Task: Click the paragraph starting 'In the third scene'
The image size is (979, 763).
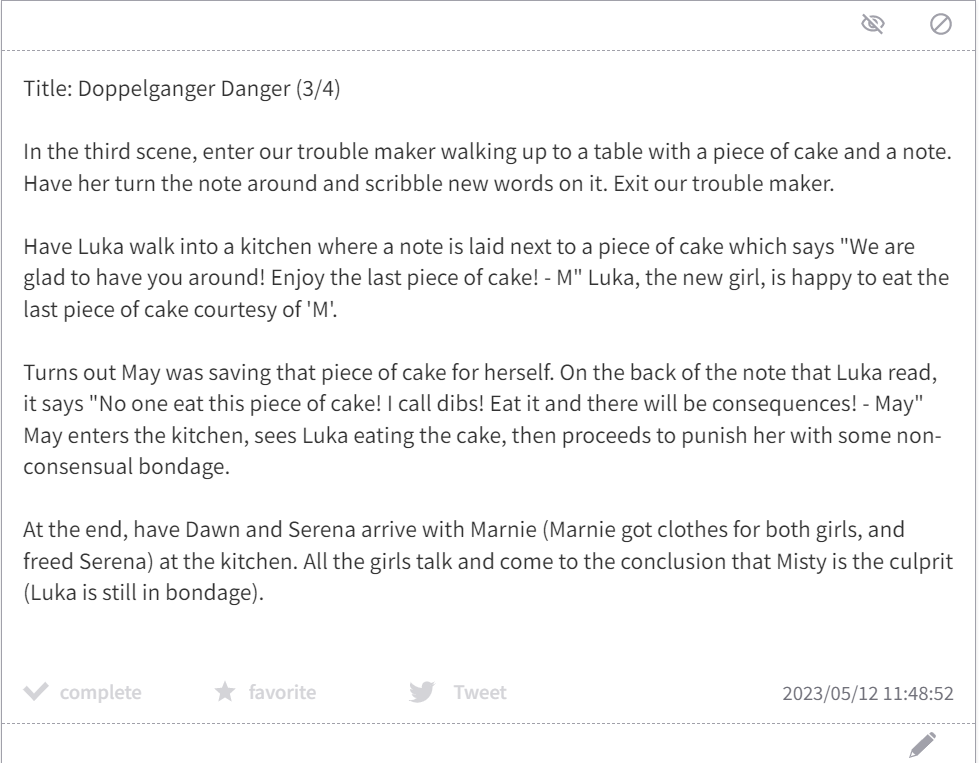Action: pyautogui.click(x=488, y=167)
